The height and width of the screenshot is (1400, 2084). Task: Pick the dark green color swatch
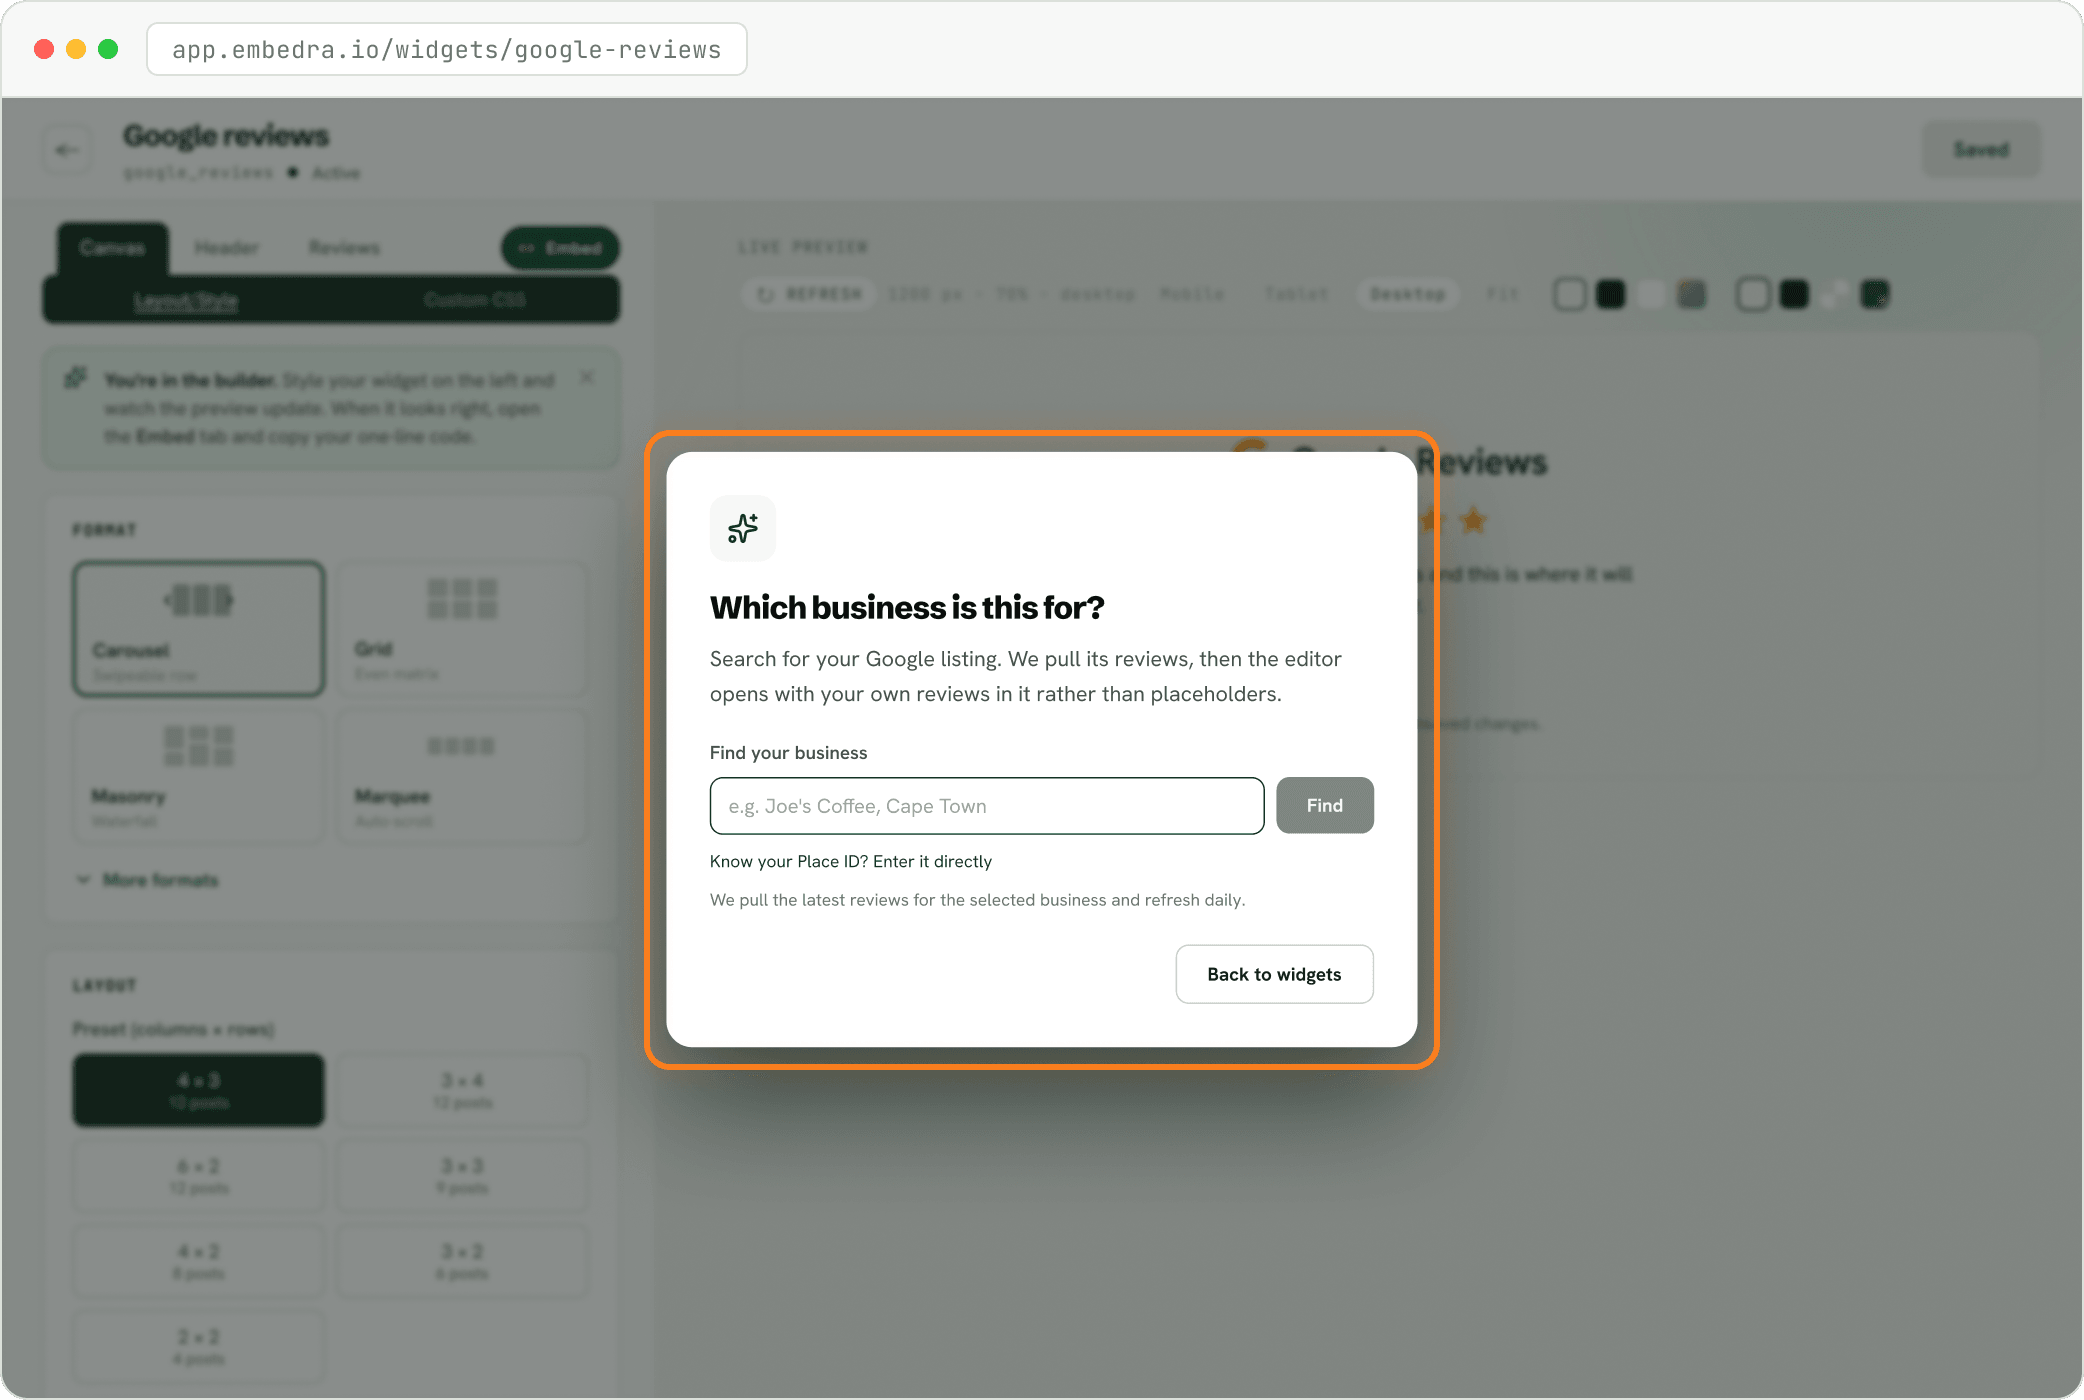1875,294
